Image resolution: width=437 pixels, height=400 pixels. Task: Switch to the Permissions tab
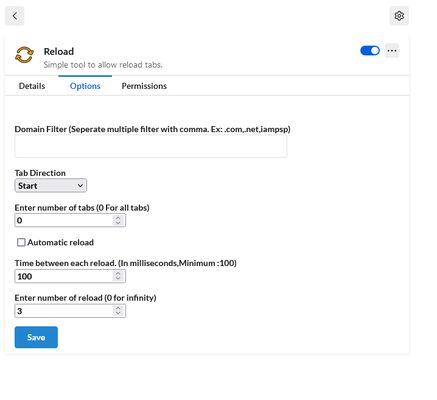(144, 86)
